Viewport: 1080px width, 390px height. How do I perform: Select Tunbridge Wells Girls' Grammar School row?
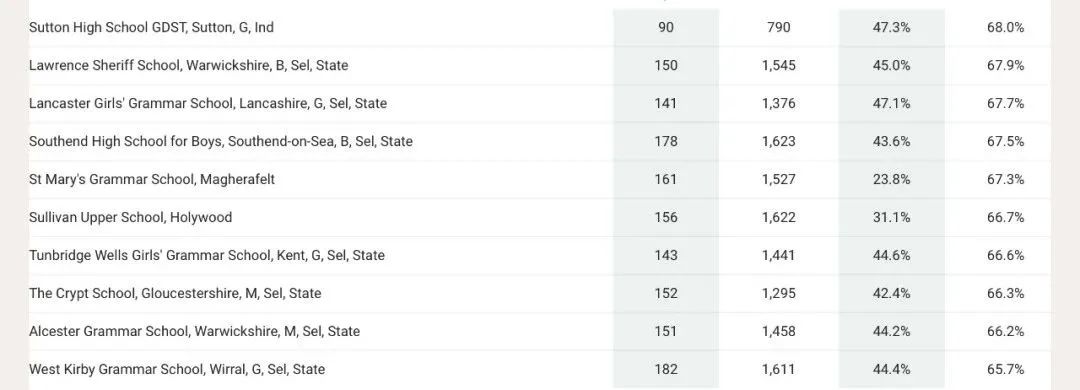(x=539, y=255)
